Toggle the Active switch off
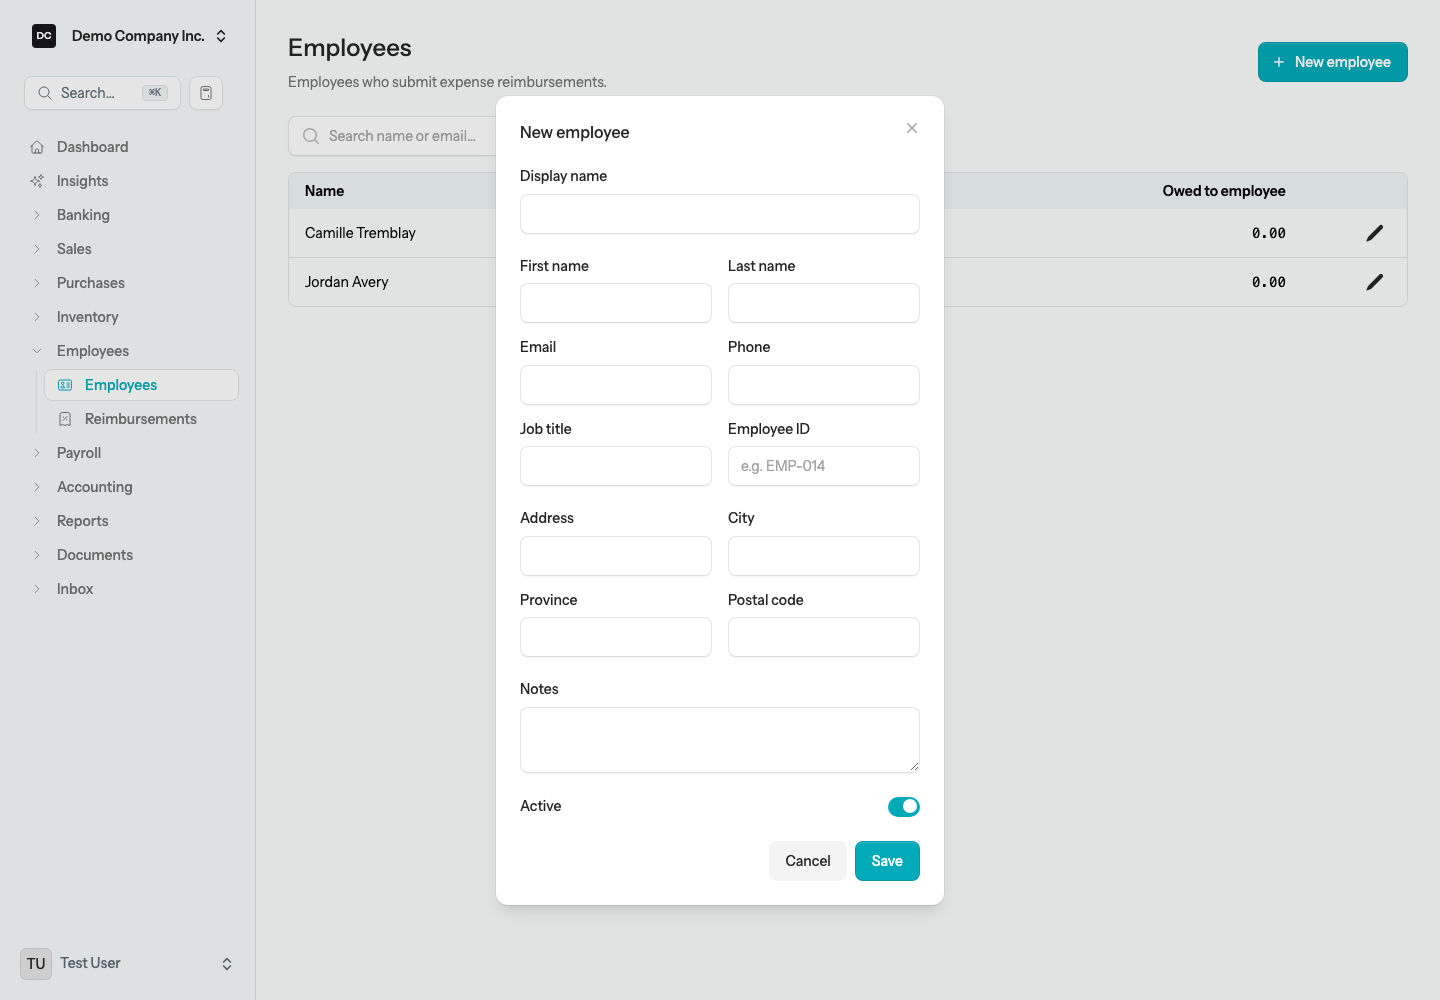The image size is (1440, 1000). (x=904, y=807)
